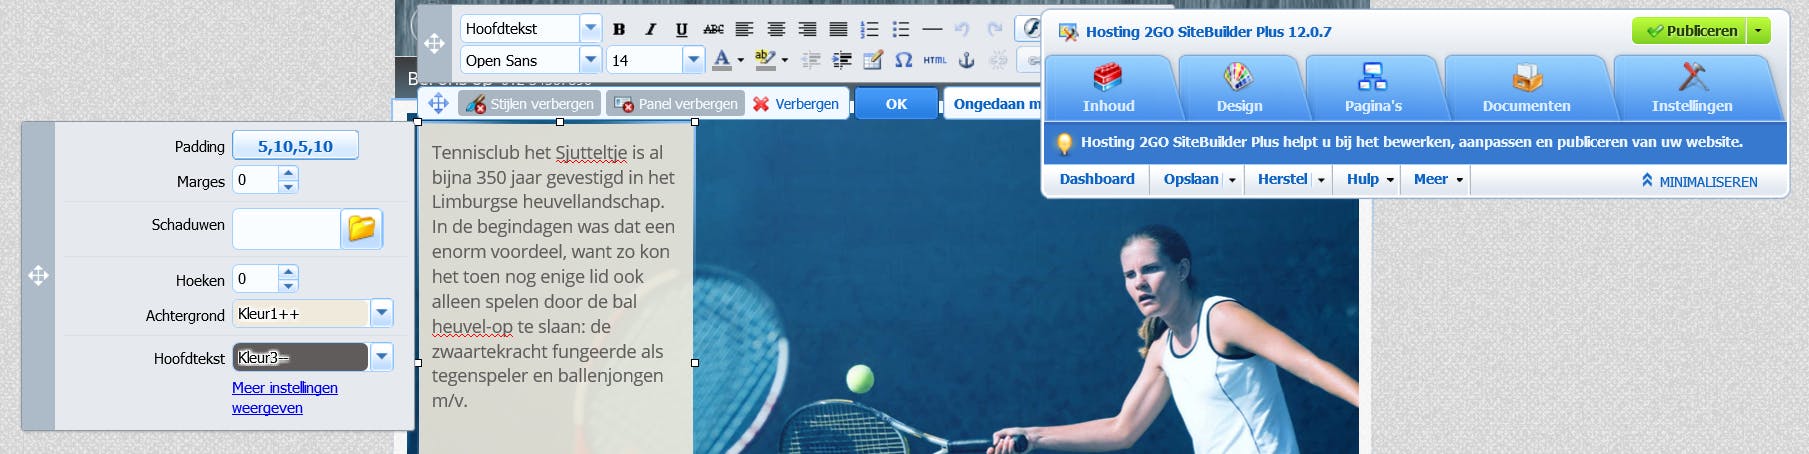This screenshot has width=1809, height=454.
Task: Click the redo arrow icon
Action: point(994,29)
